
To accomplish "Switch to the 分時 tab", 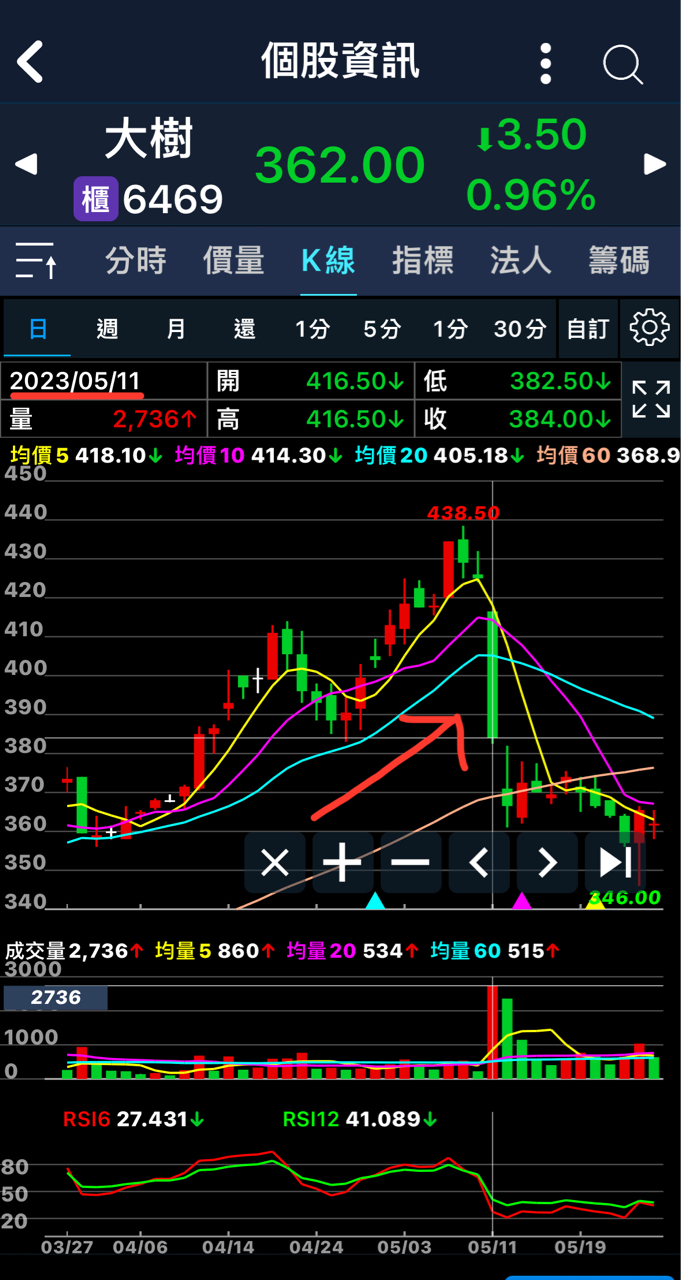I will click(x=136, y=261).
